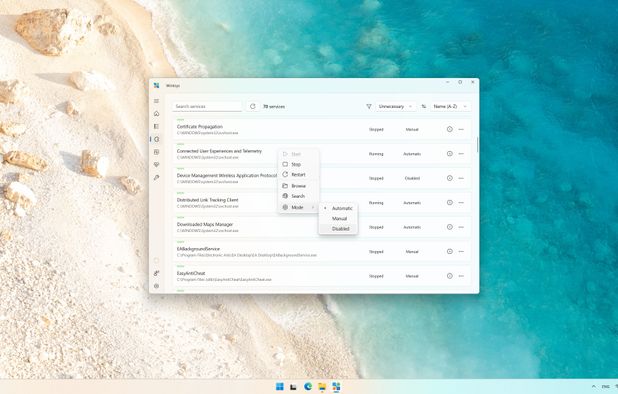
Task: Open more options for Certificate Propagation
Action: click(x=461, y=129)
